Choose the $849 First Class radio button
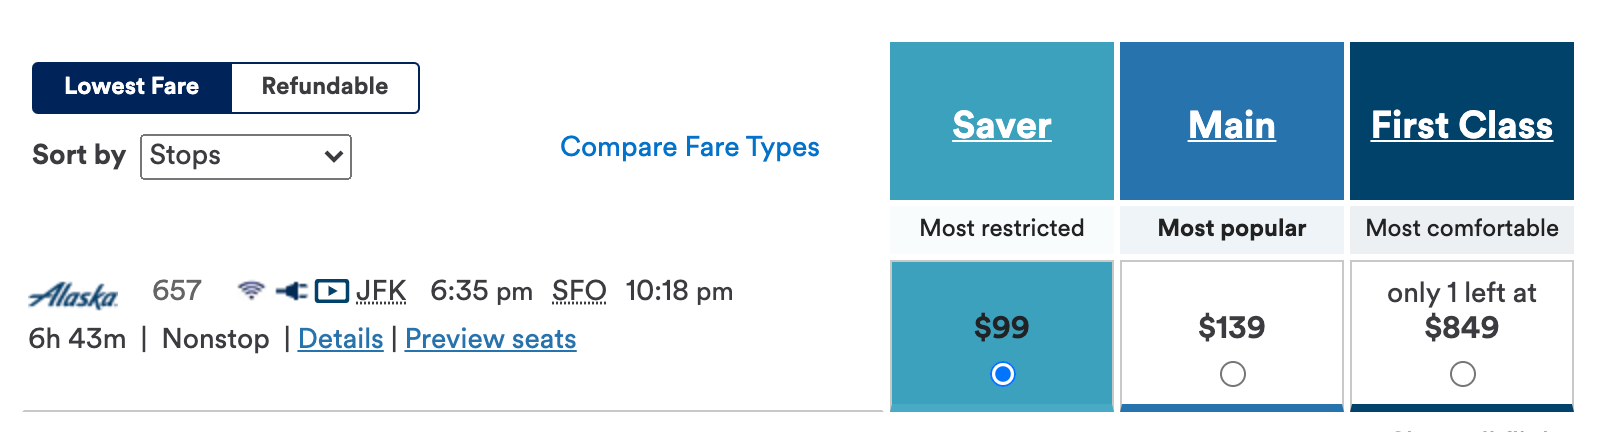Viewport: 1602px width, 432px height. (x=1462, y=374)
